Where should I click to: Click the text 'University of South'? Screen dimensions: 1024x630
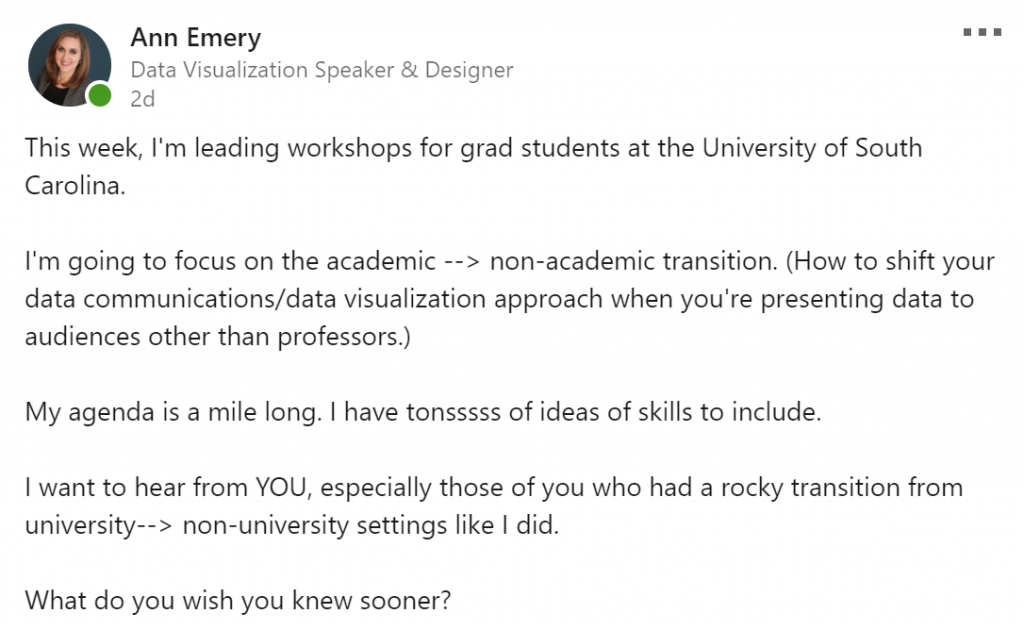coord(812,149)
